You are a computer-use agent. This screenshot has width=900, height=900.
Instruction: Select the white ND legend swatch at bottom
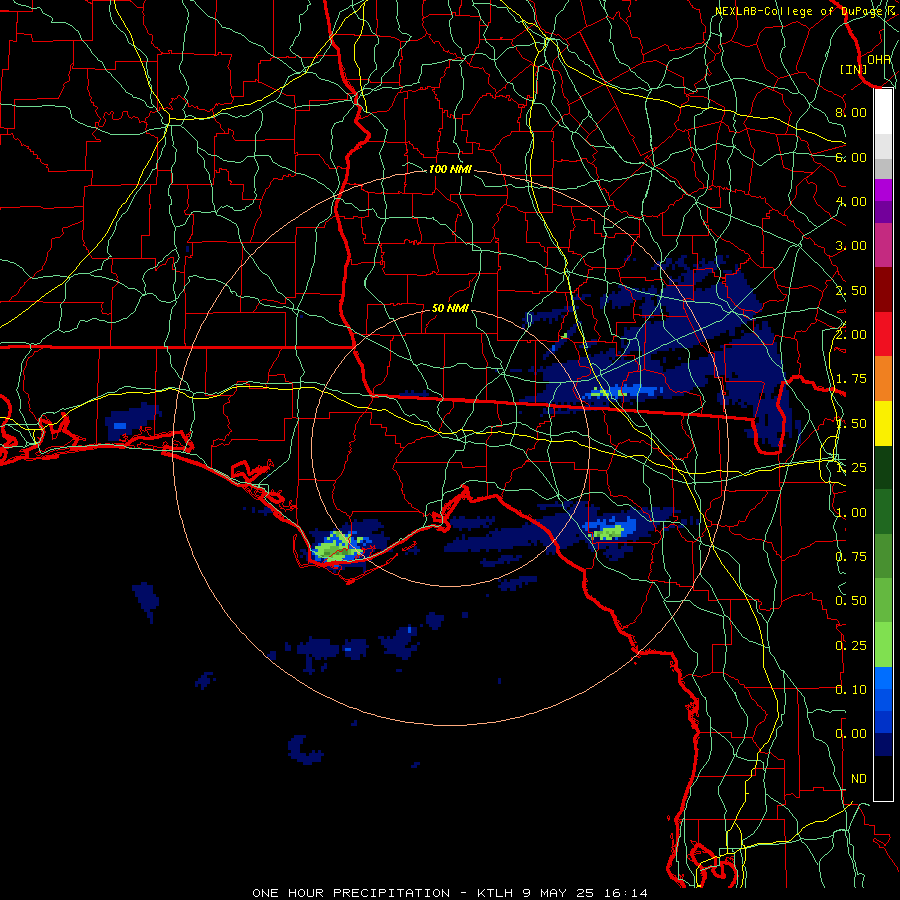[x=883, y=778]
